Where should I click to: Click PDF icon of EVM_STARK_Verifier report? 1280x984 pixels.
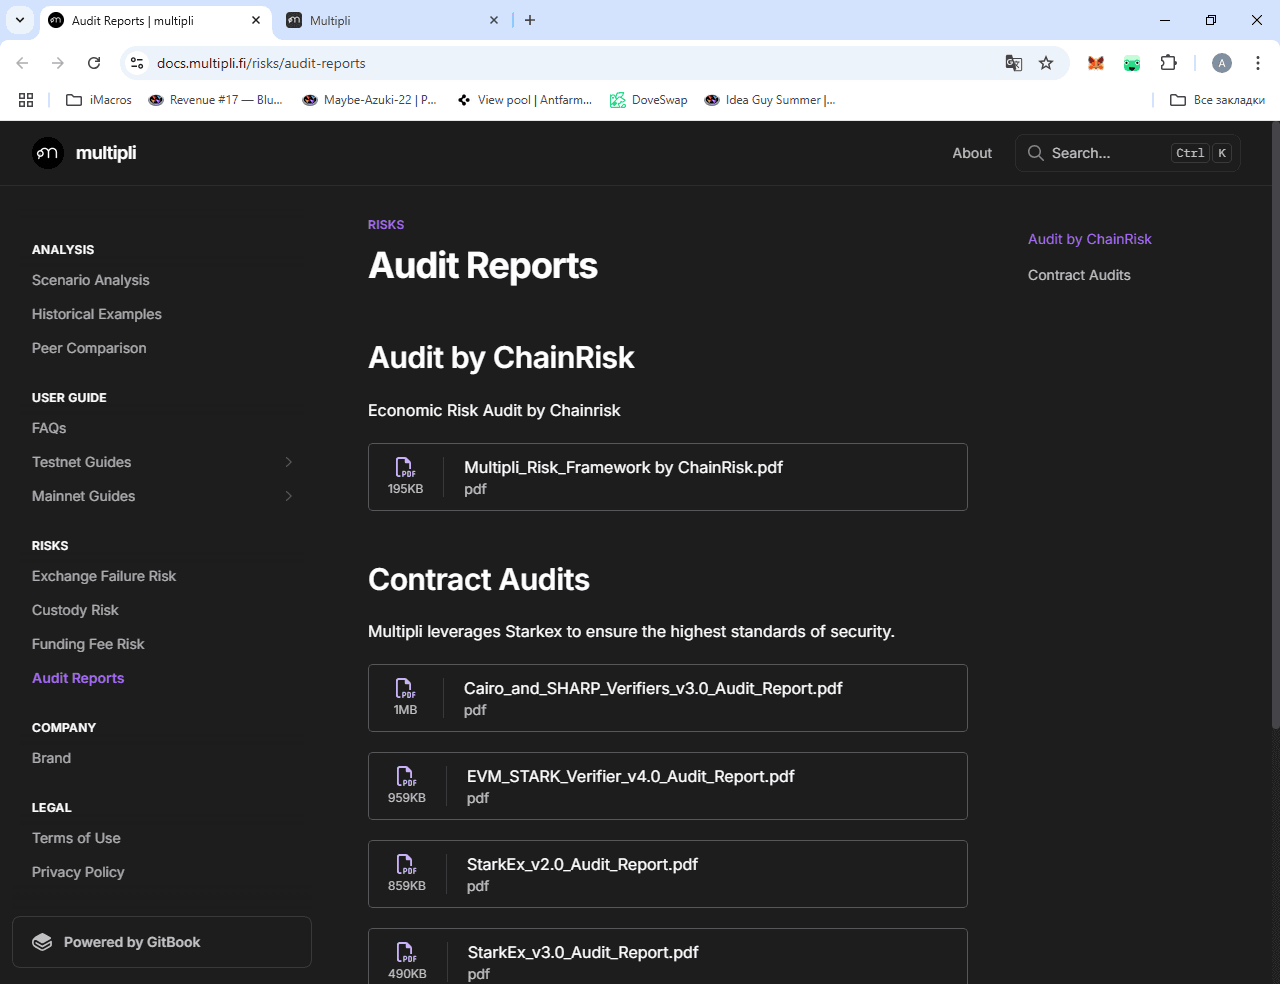406,776
